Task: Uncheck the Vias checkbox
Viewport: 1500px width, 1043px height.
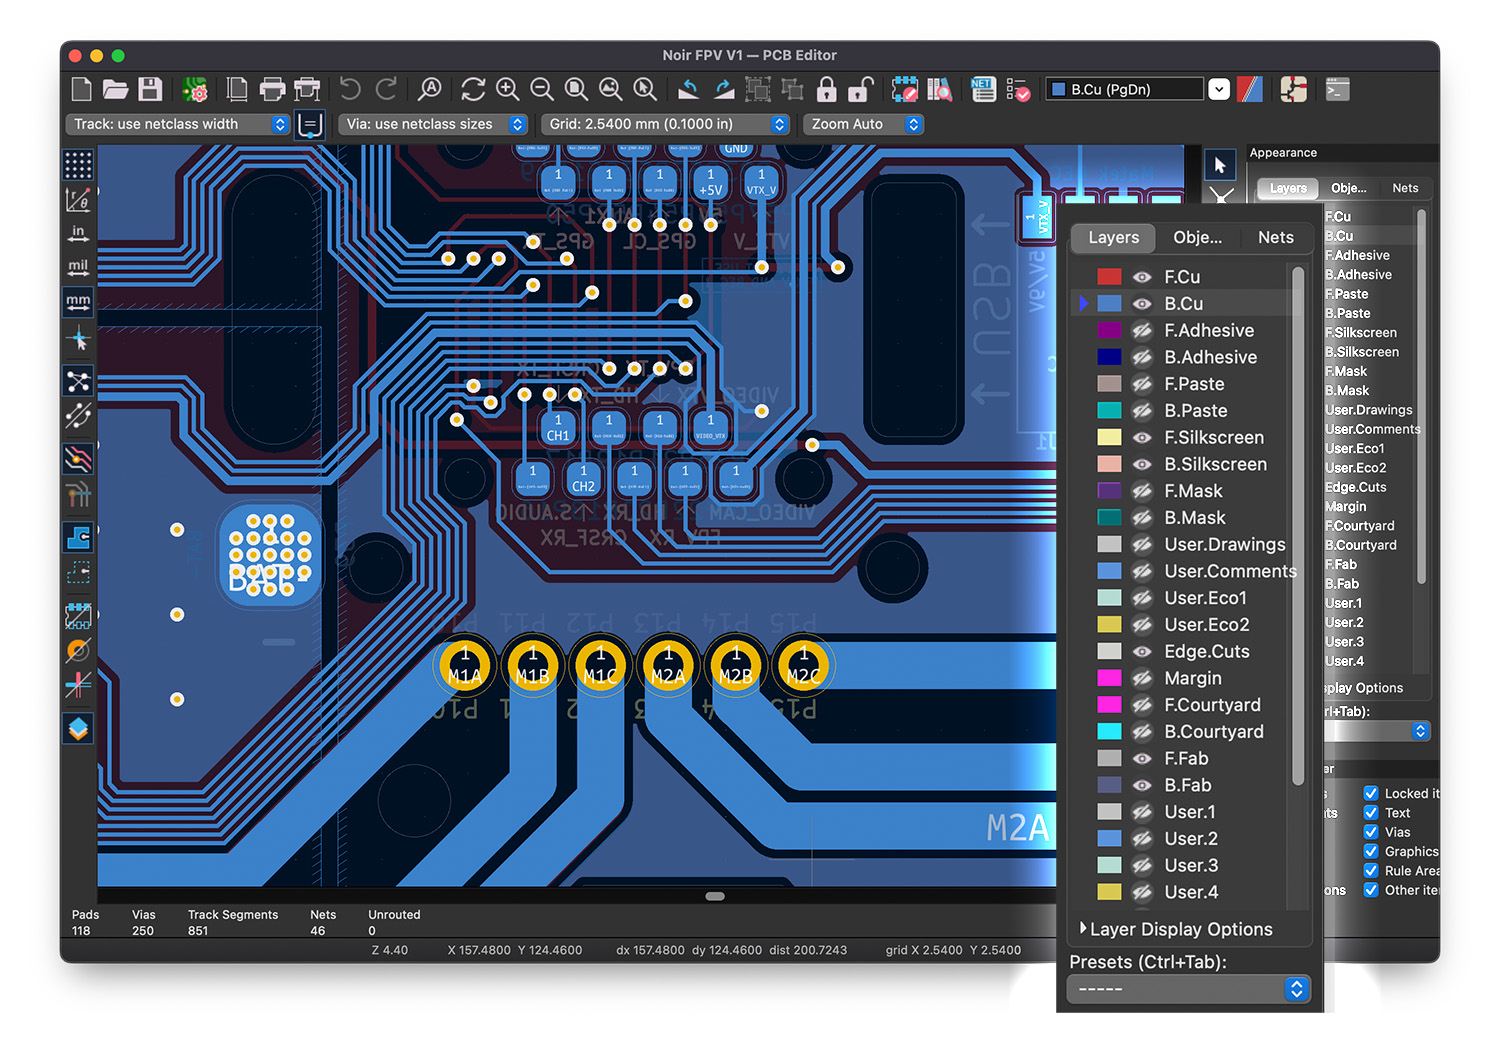Action: pyautogui.click(x=1371, y=832)
